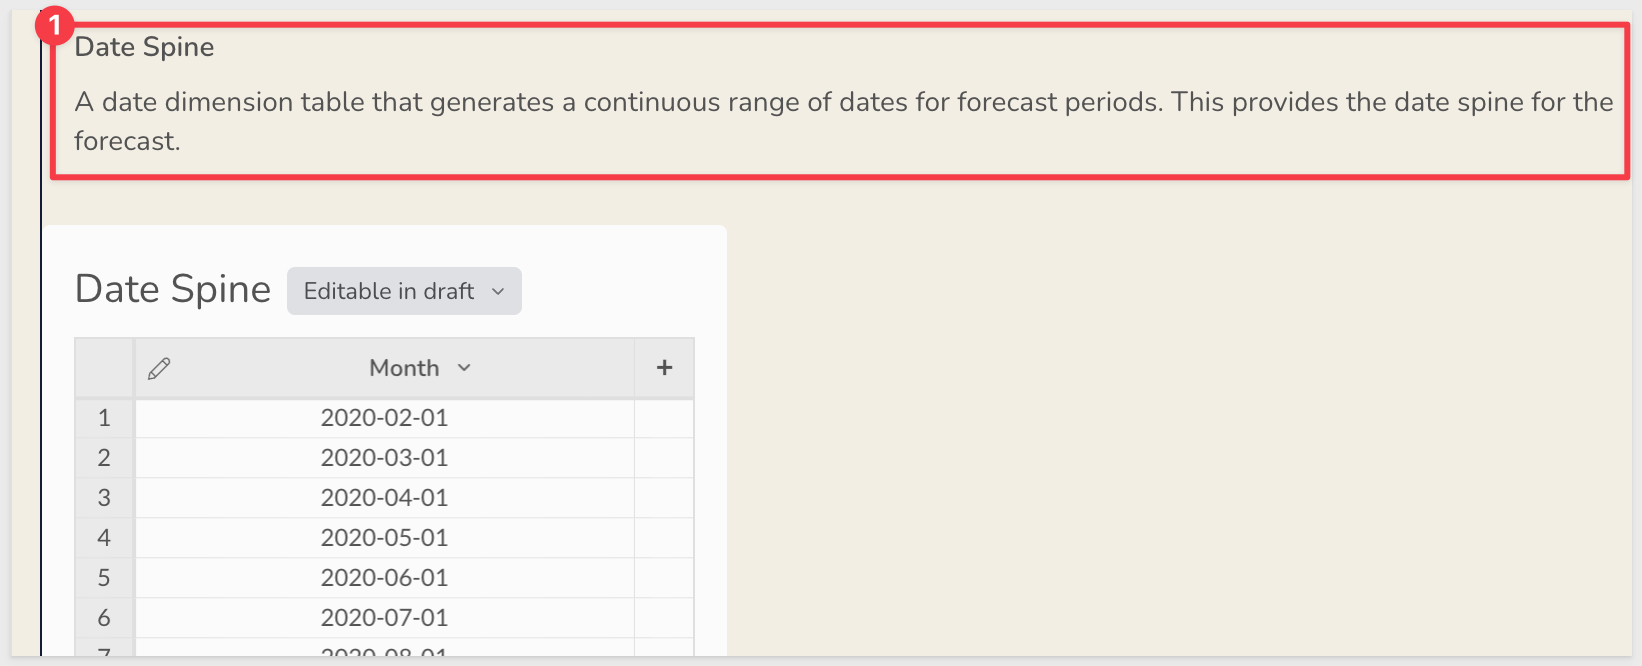The width and height of the screenshot is (1642, 666).
Task: Open the Month column dropdown arrow
Action: click(x=464, y=368)
